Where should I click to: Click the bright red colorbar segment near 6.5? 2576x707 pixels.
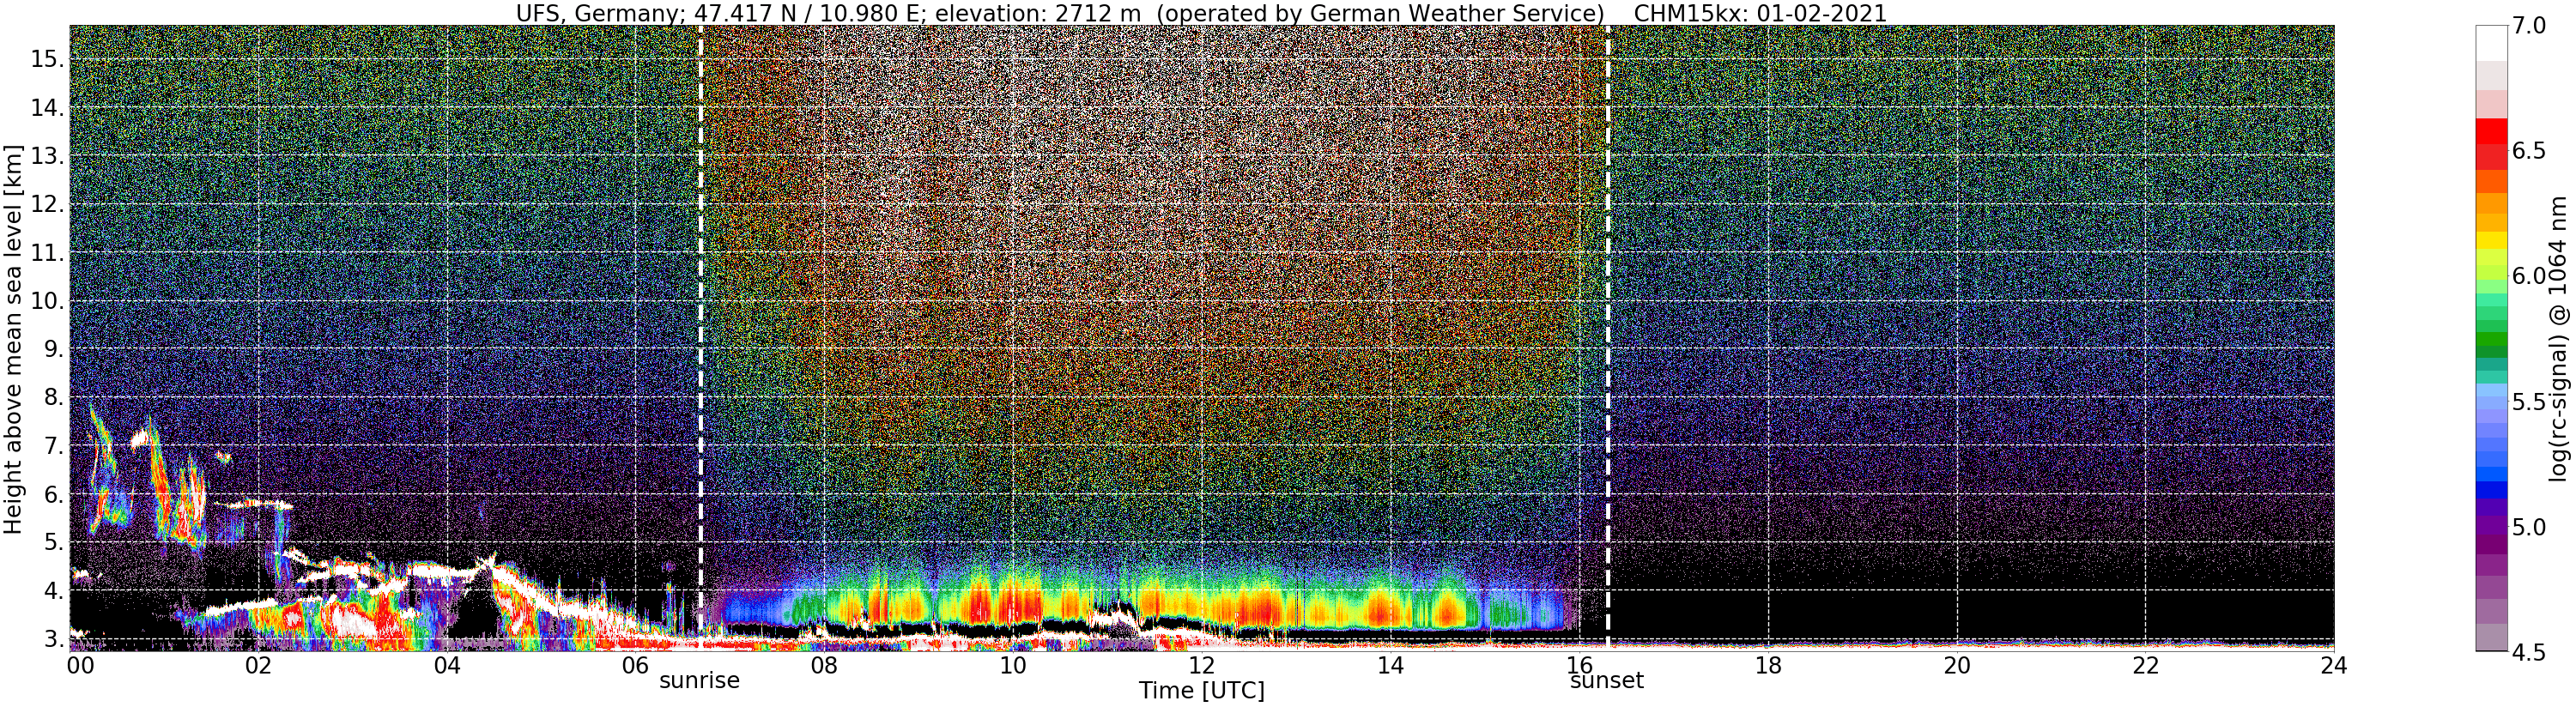point(2491,132)
